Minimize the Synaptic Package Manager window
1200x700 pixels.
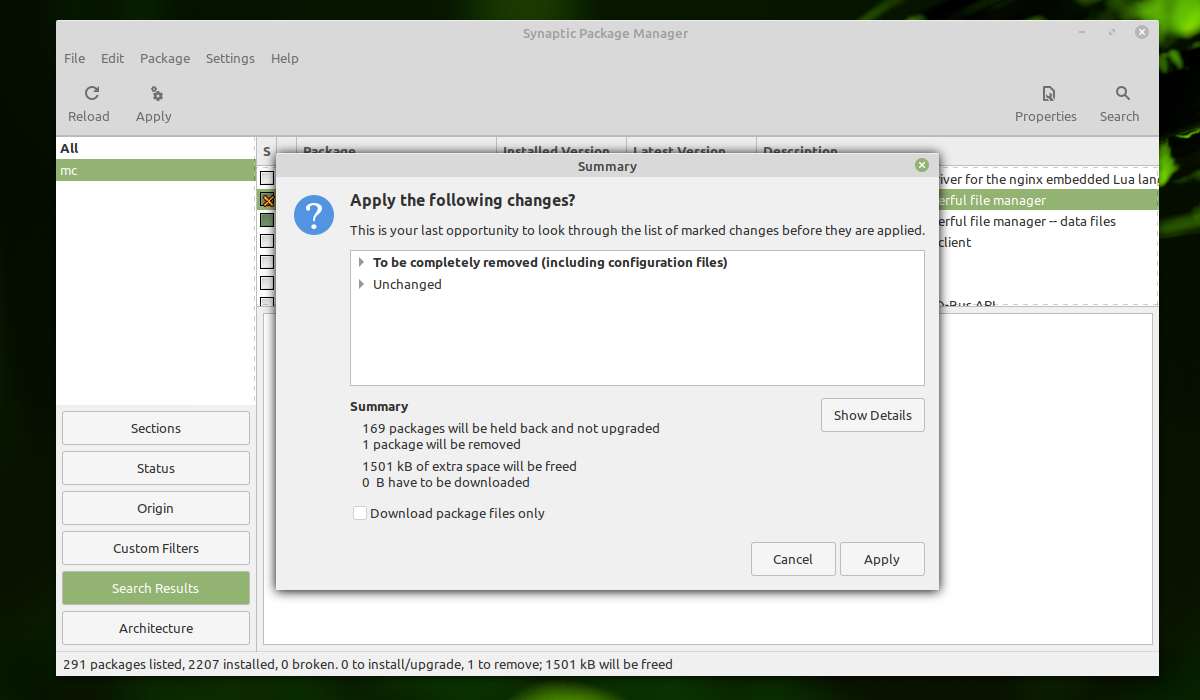[1083, 32]
